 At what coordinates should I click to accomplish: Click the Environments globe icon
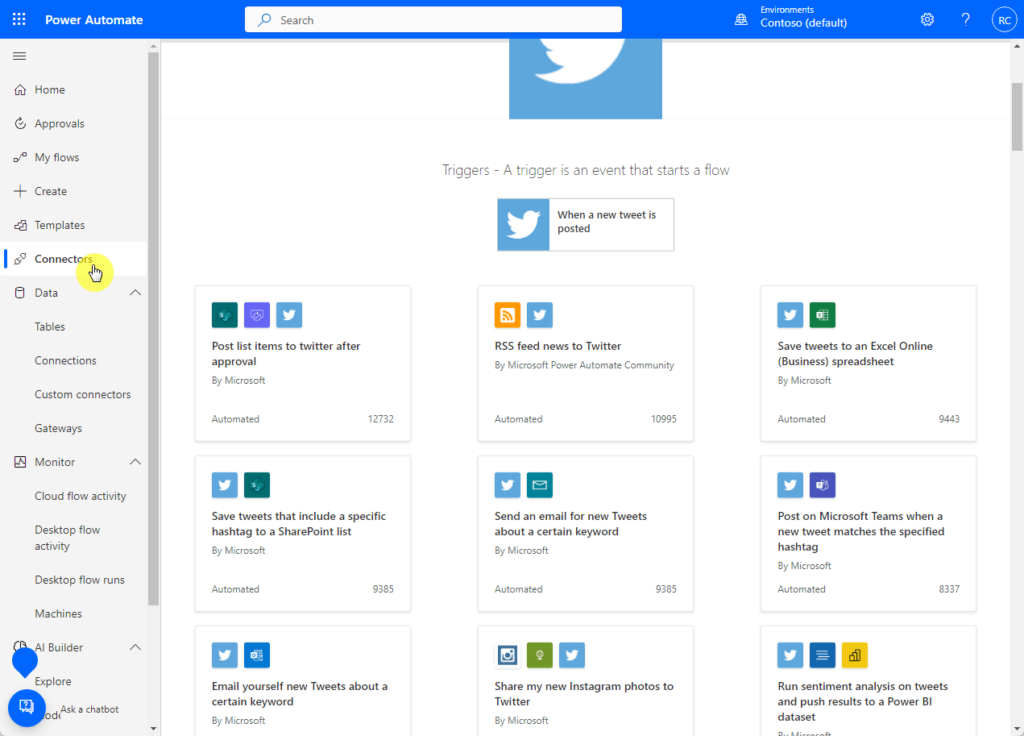click(741, 20)
